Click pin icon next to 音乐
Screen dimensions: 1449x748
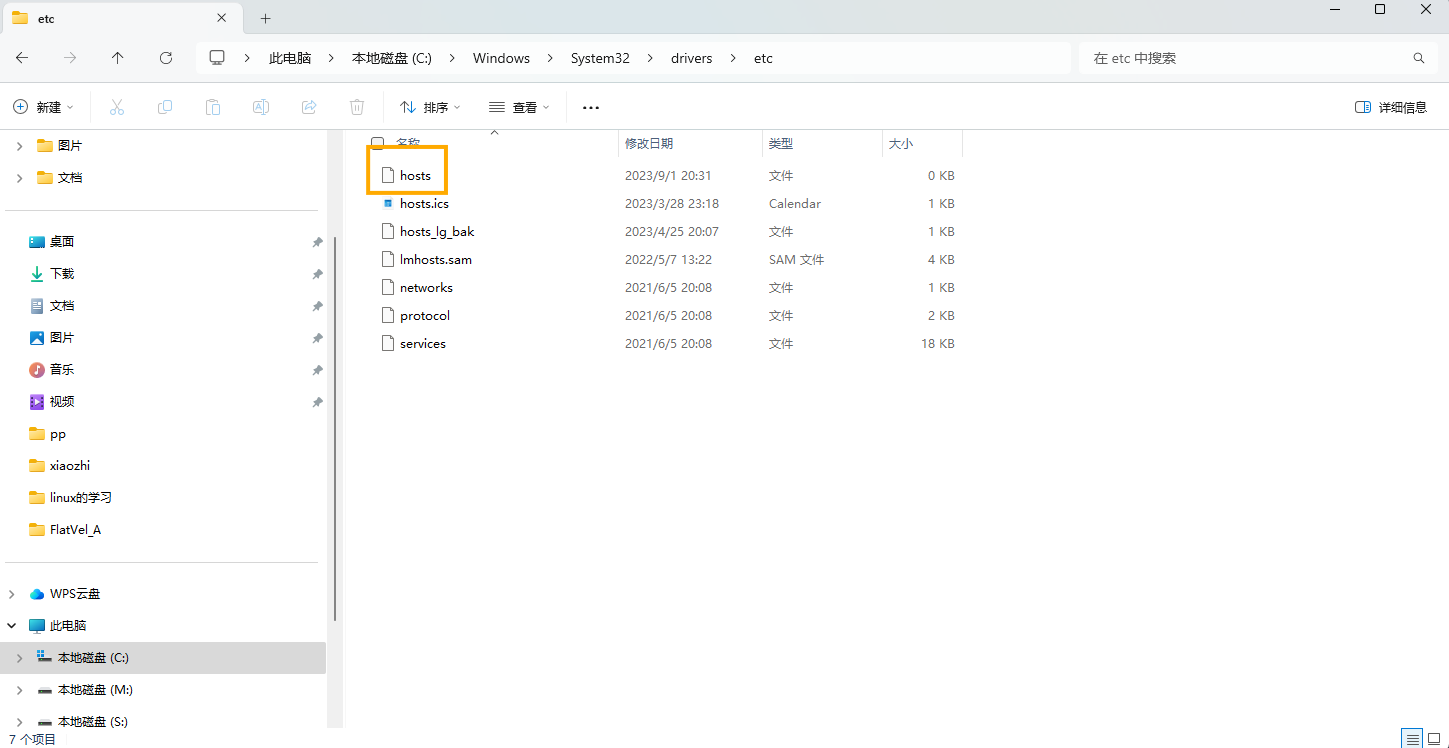coord(317,370)
